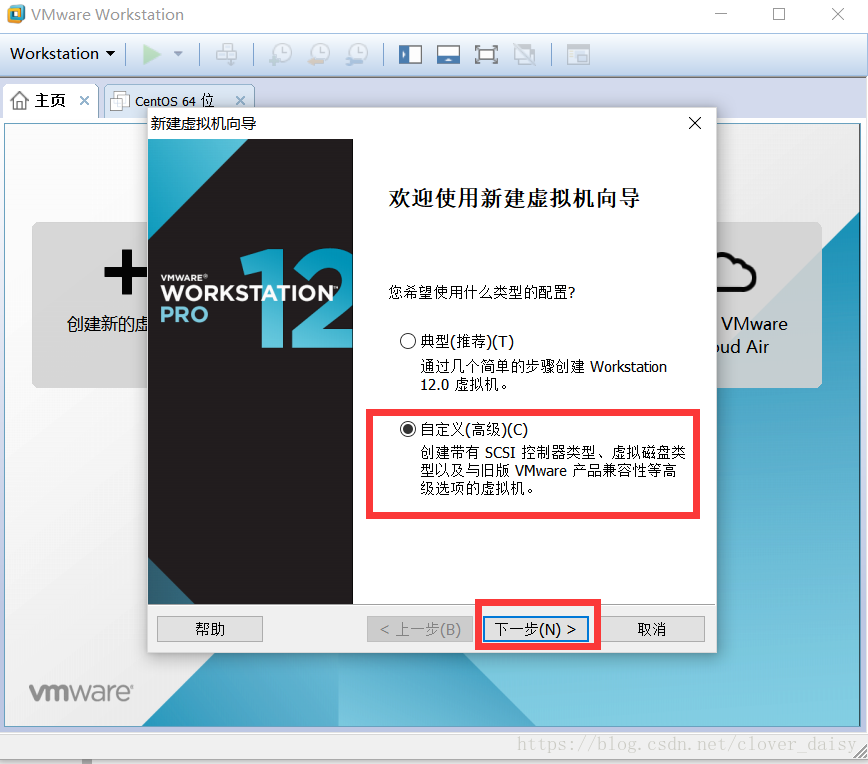The width and height of the screenshot is (868, 764).
Task: Click the 下一步(N) next button
Action: click(536, 629)
